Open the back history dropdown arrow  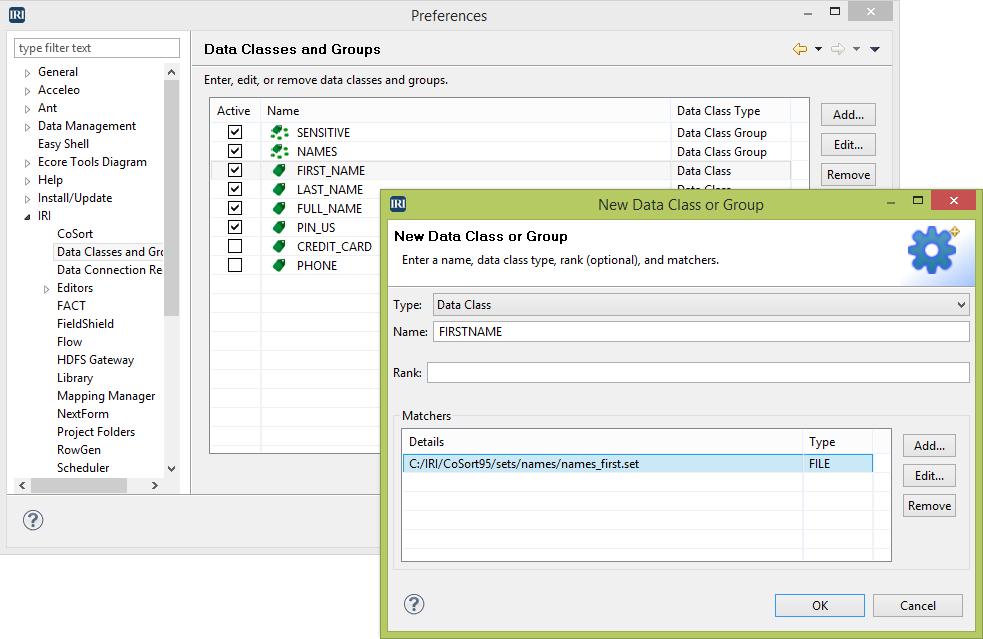818,49
